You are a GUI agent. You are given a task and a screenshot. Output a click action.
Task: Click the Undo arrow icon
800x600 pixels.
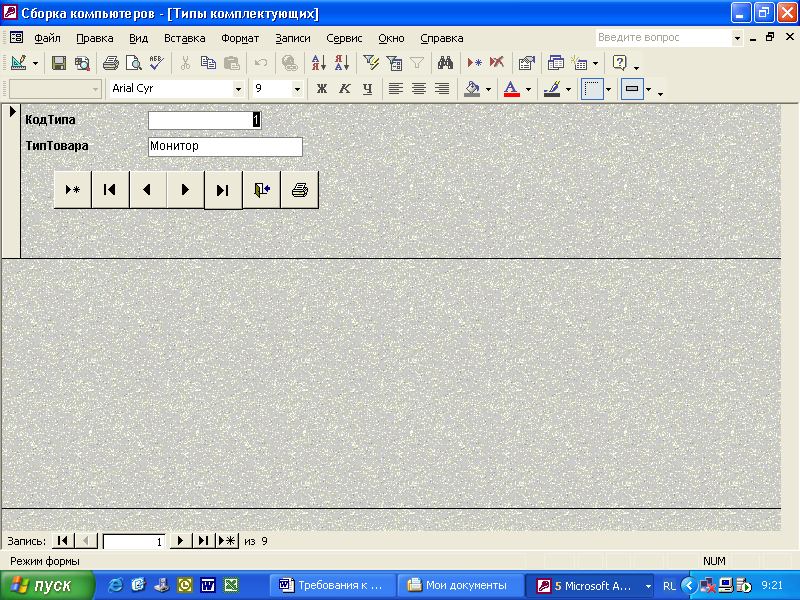point(261,63)
